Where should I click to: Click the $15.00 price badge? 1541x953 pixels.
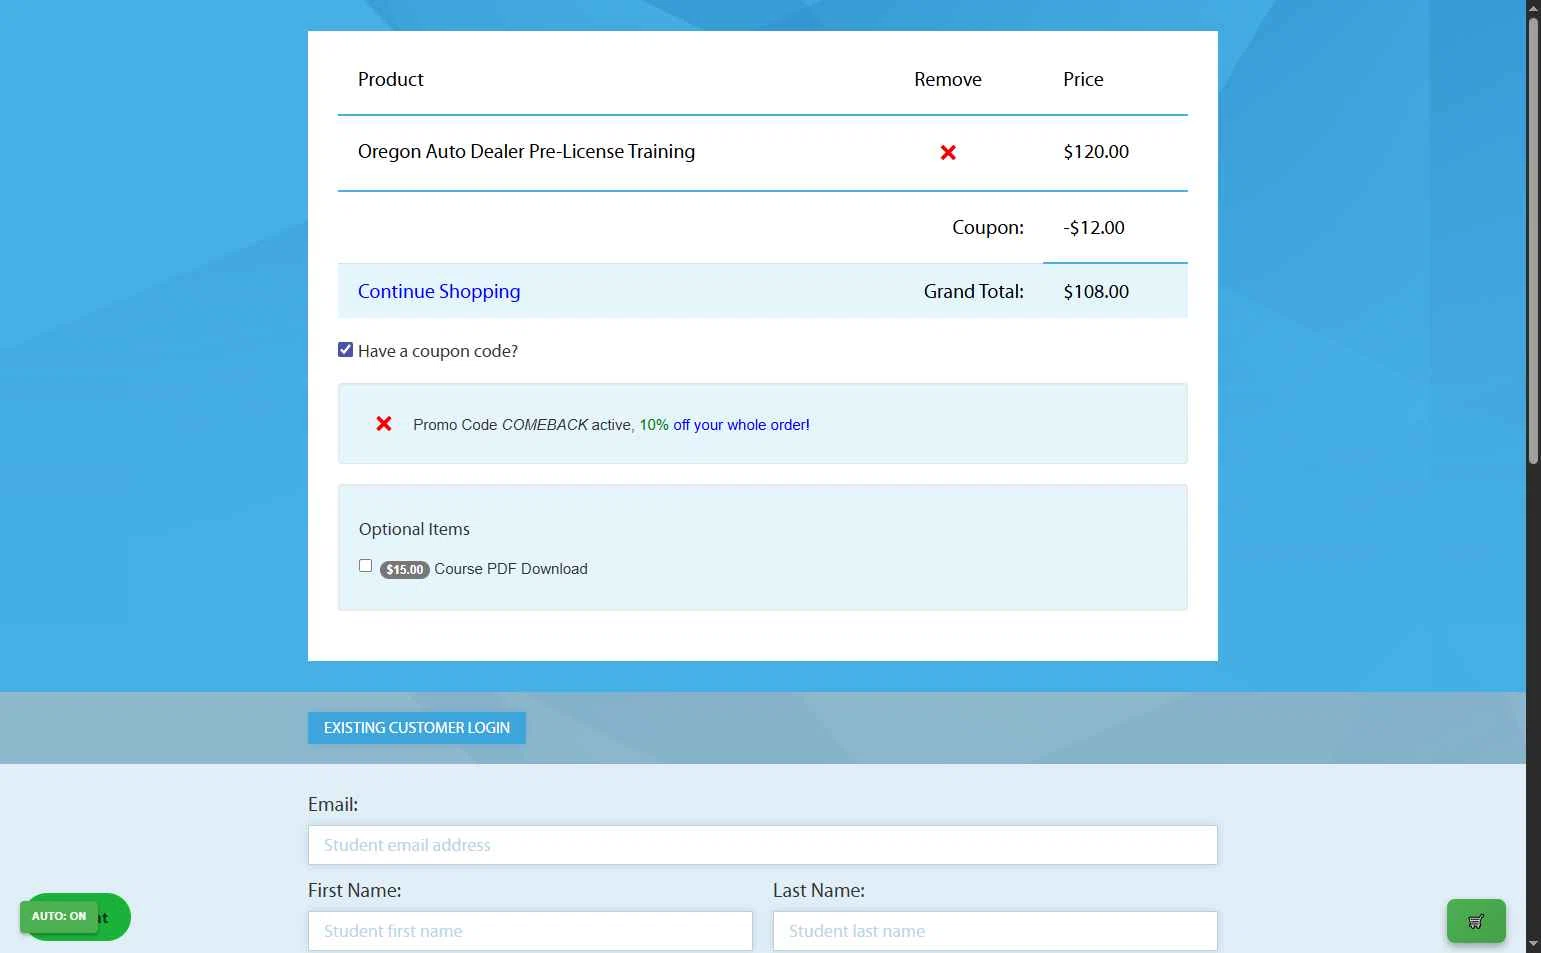(x=405, y=570)
